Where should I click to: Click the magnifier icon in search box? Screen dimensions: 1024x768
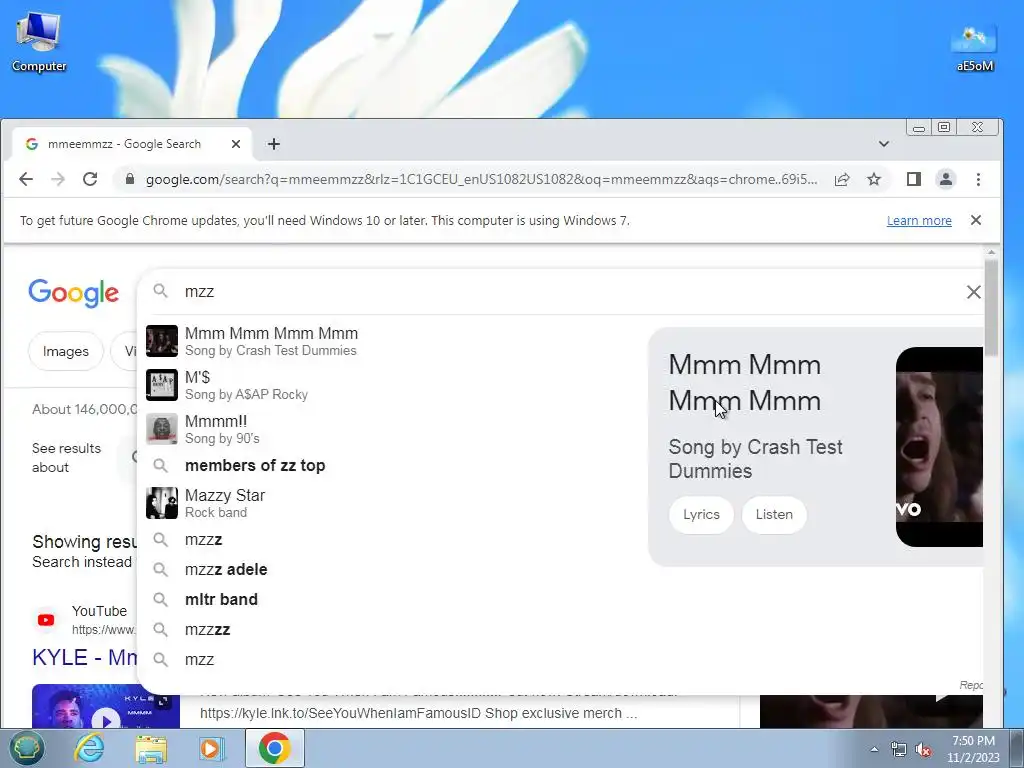tap(160, 291)
